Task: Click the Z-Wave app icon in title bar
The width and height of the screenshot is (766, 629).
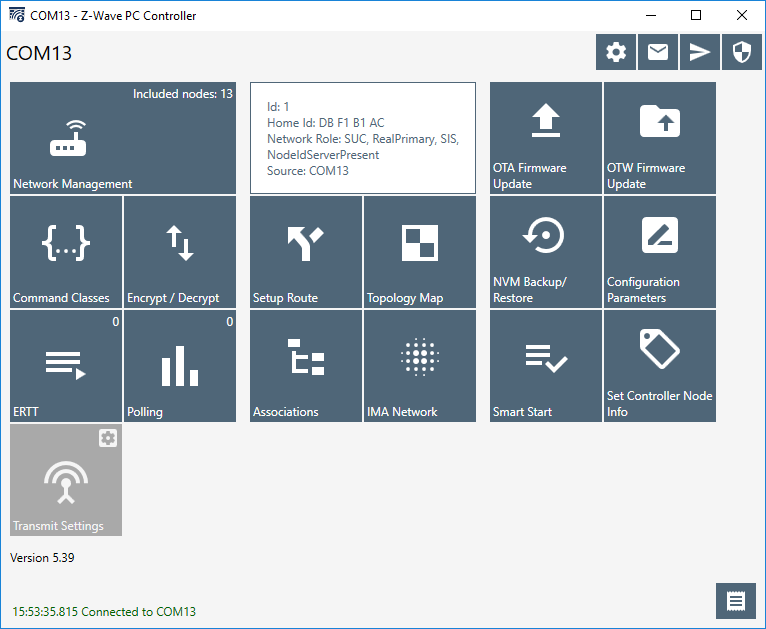Action: (x=17, y=15)
